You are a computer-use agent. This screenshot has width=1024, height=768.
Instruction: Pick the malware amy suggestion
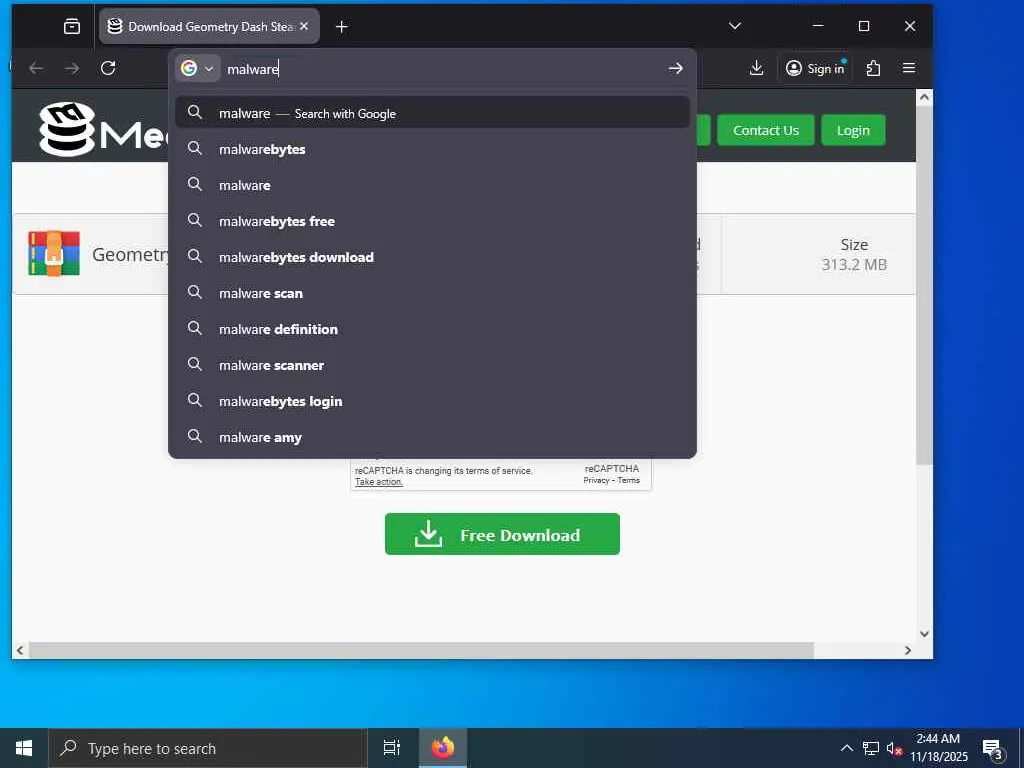432,437
